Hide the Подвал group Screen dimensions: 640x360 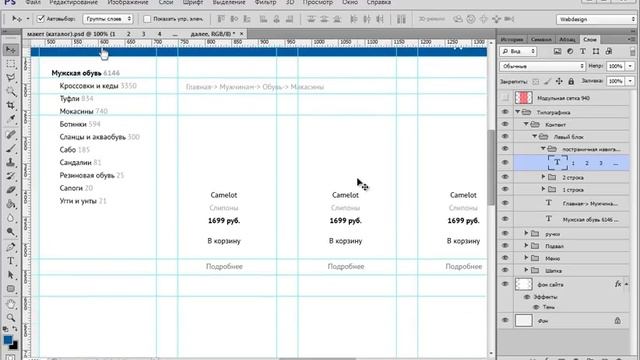click(505, 246)
